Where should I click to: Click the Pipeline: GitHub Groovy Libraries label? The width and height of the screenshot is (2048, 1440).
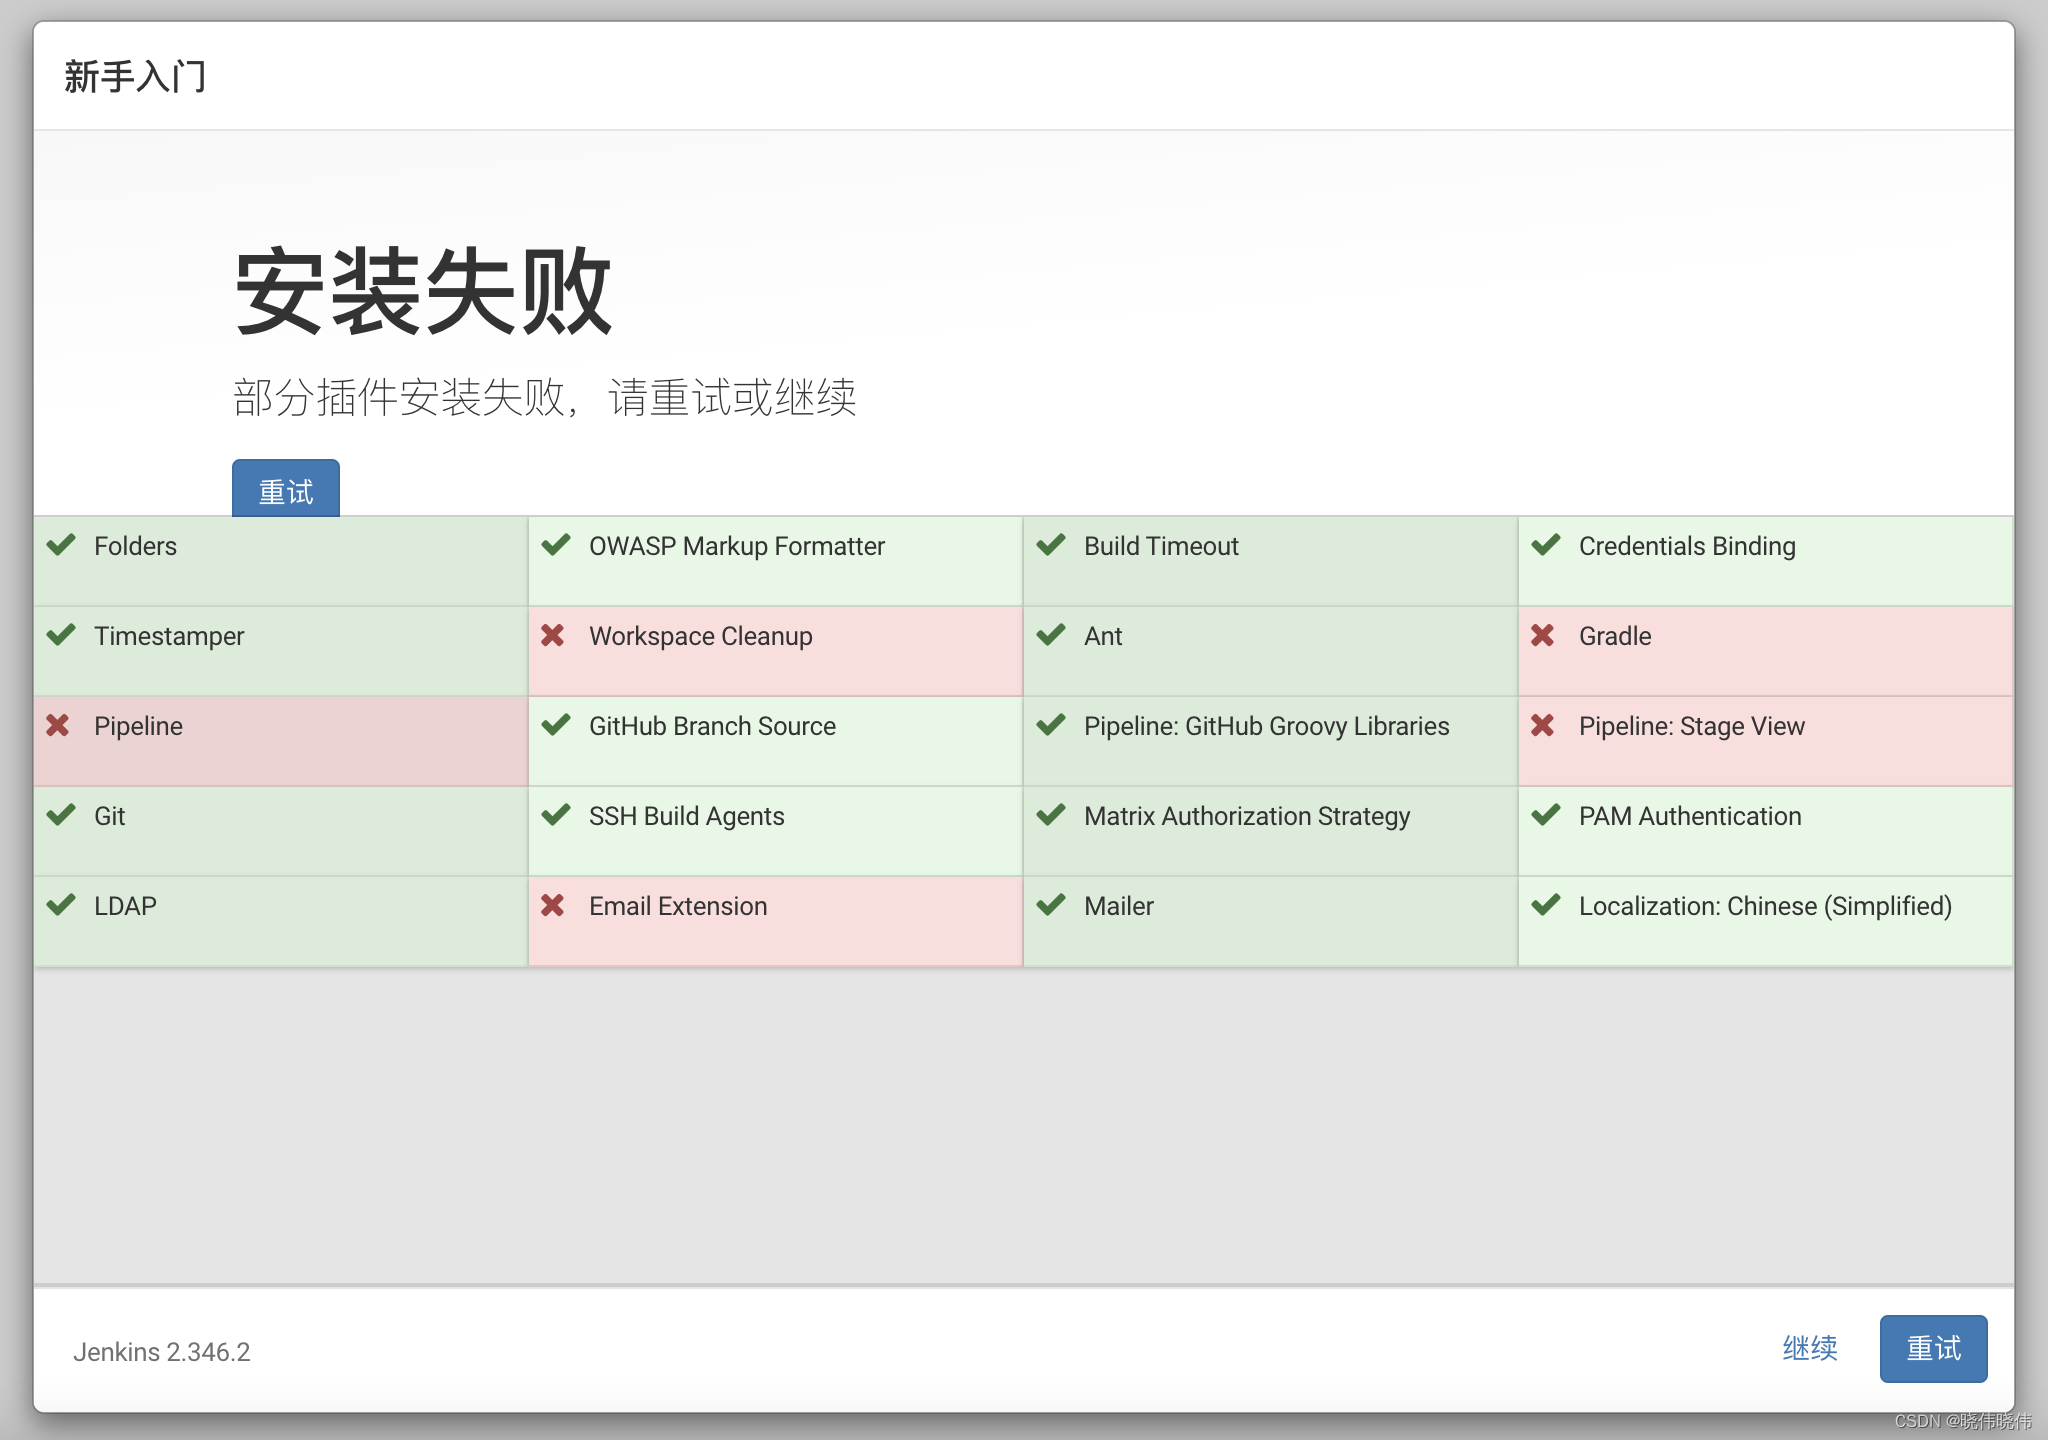pos(1266,727)
